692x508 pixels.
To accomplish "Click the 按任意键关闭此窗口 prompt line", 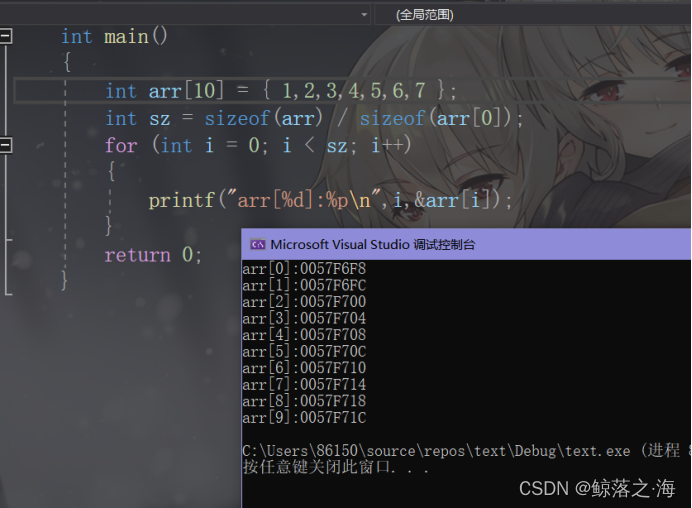I will (x=335, y=467).
